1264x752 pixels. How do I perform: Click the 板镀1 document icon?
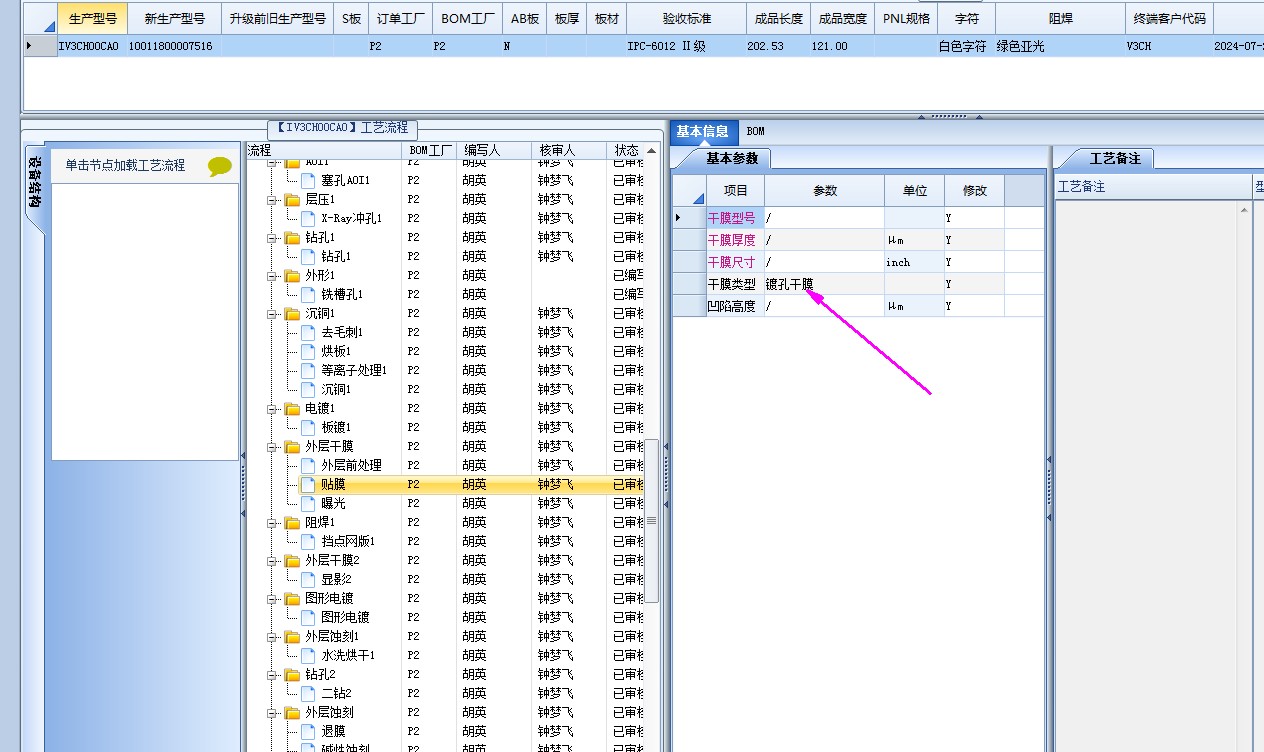pos(308,427)
